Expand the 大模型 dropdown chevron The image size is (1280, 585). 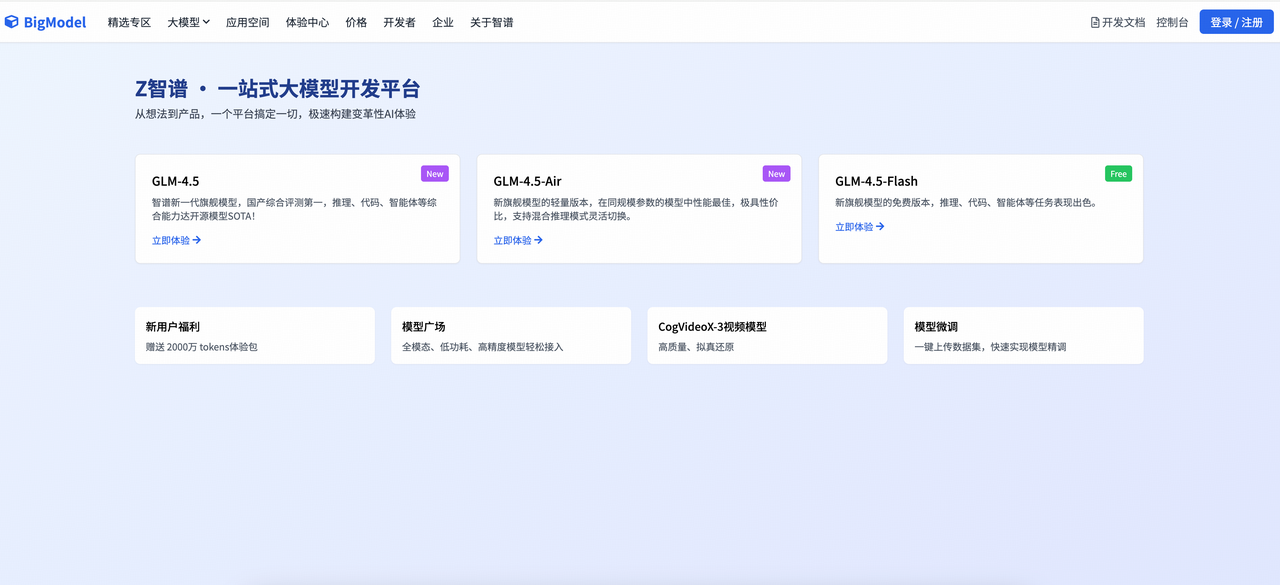pos(206,22)
